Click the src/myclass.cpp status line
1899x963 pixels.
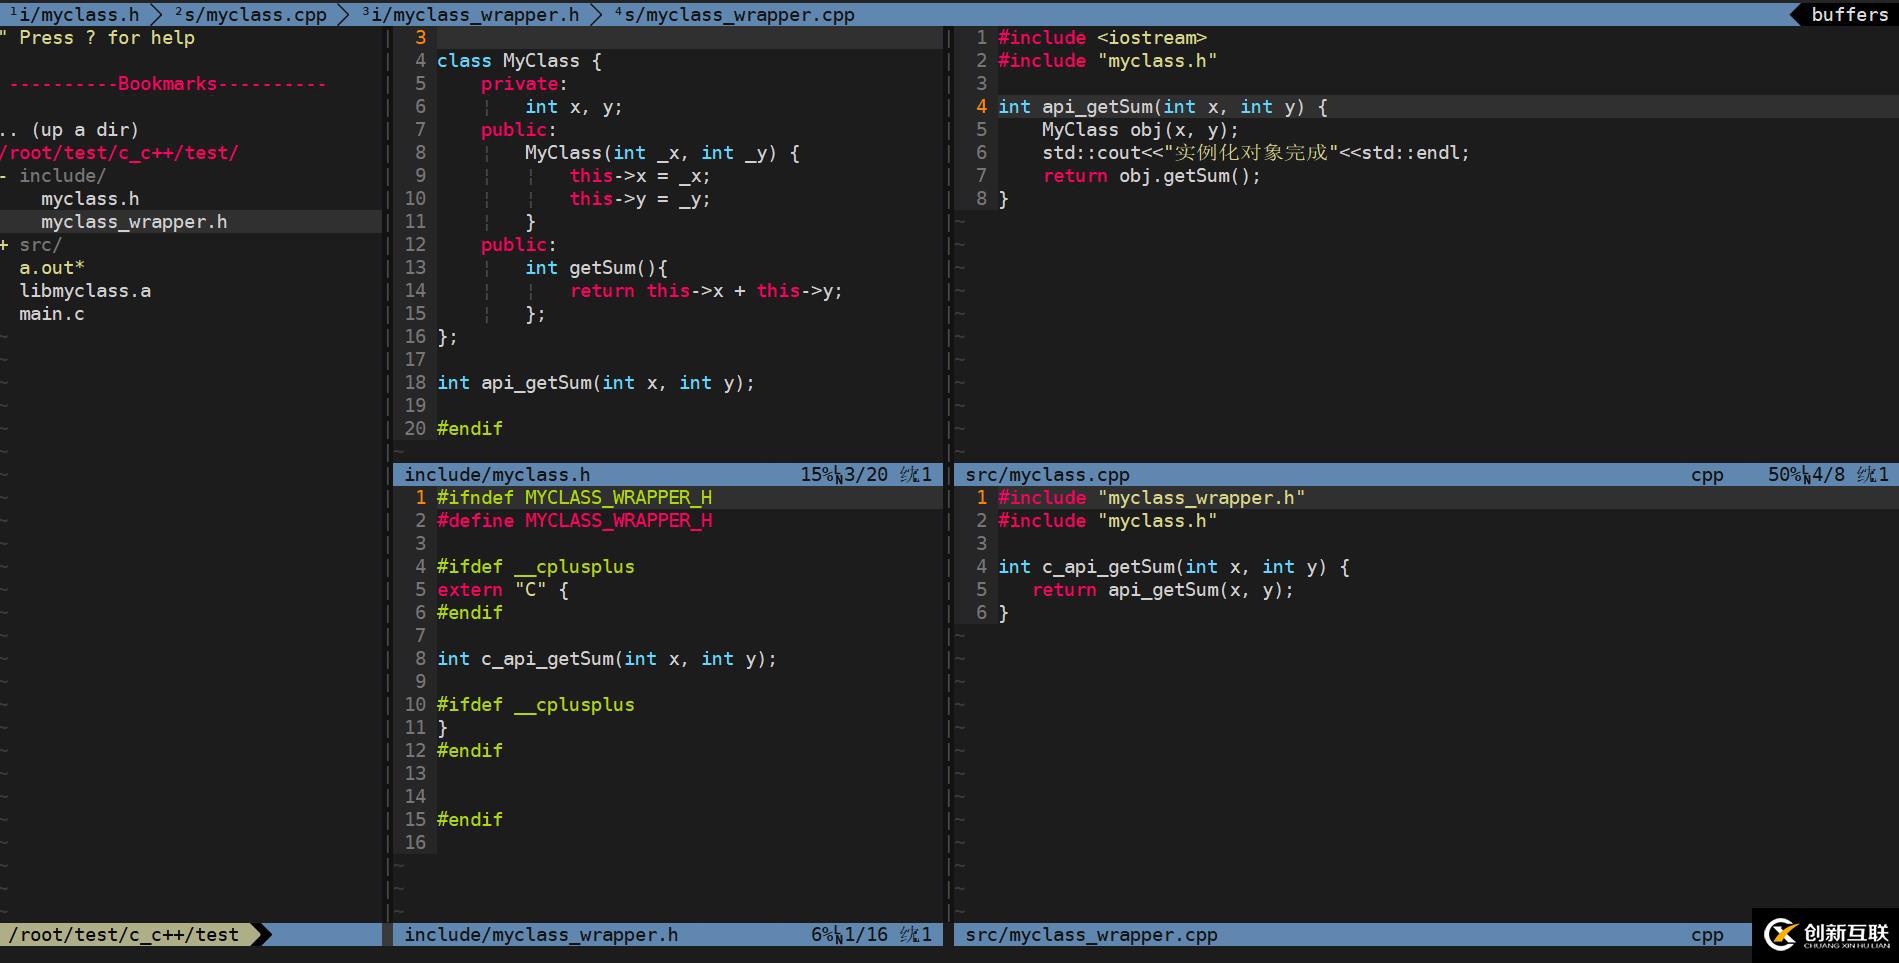(x=1047, y=475)
